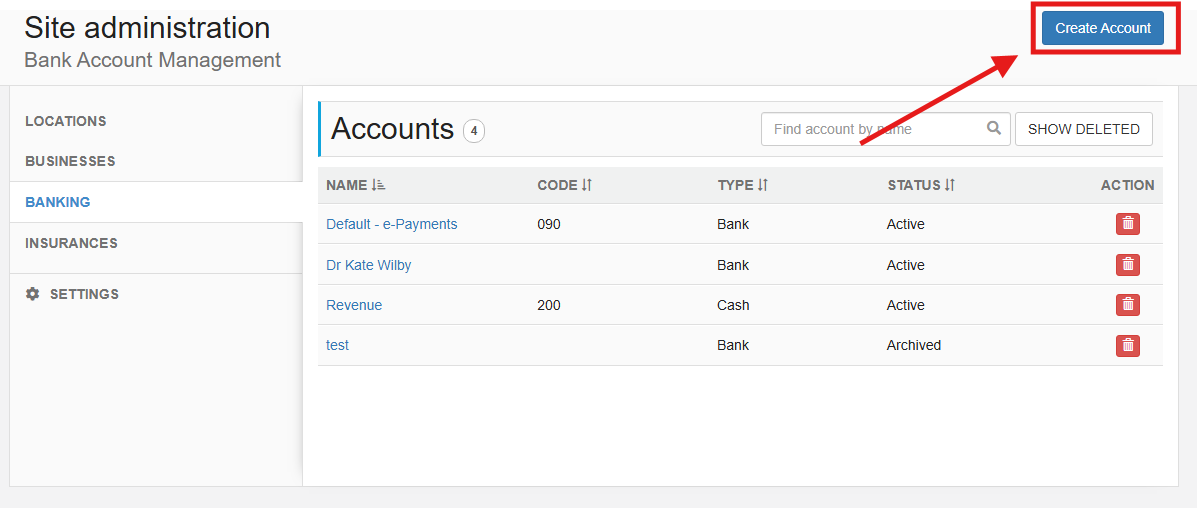This screenshot has width=1197, height=508.
Task: Delete the Default - e-Payments account
Action: (x=1128, y=224)
